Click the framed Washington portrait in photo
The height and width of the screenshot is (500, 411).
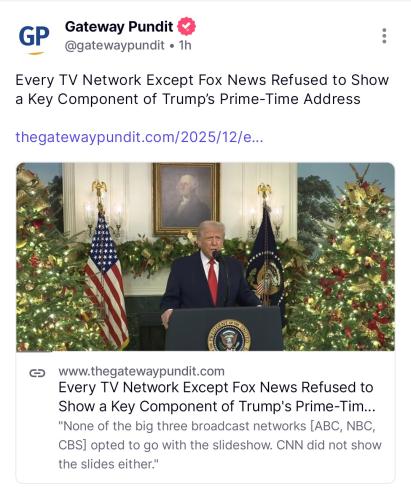pos(186,199)
